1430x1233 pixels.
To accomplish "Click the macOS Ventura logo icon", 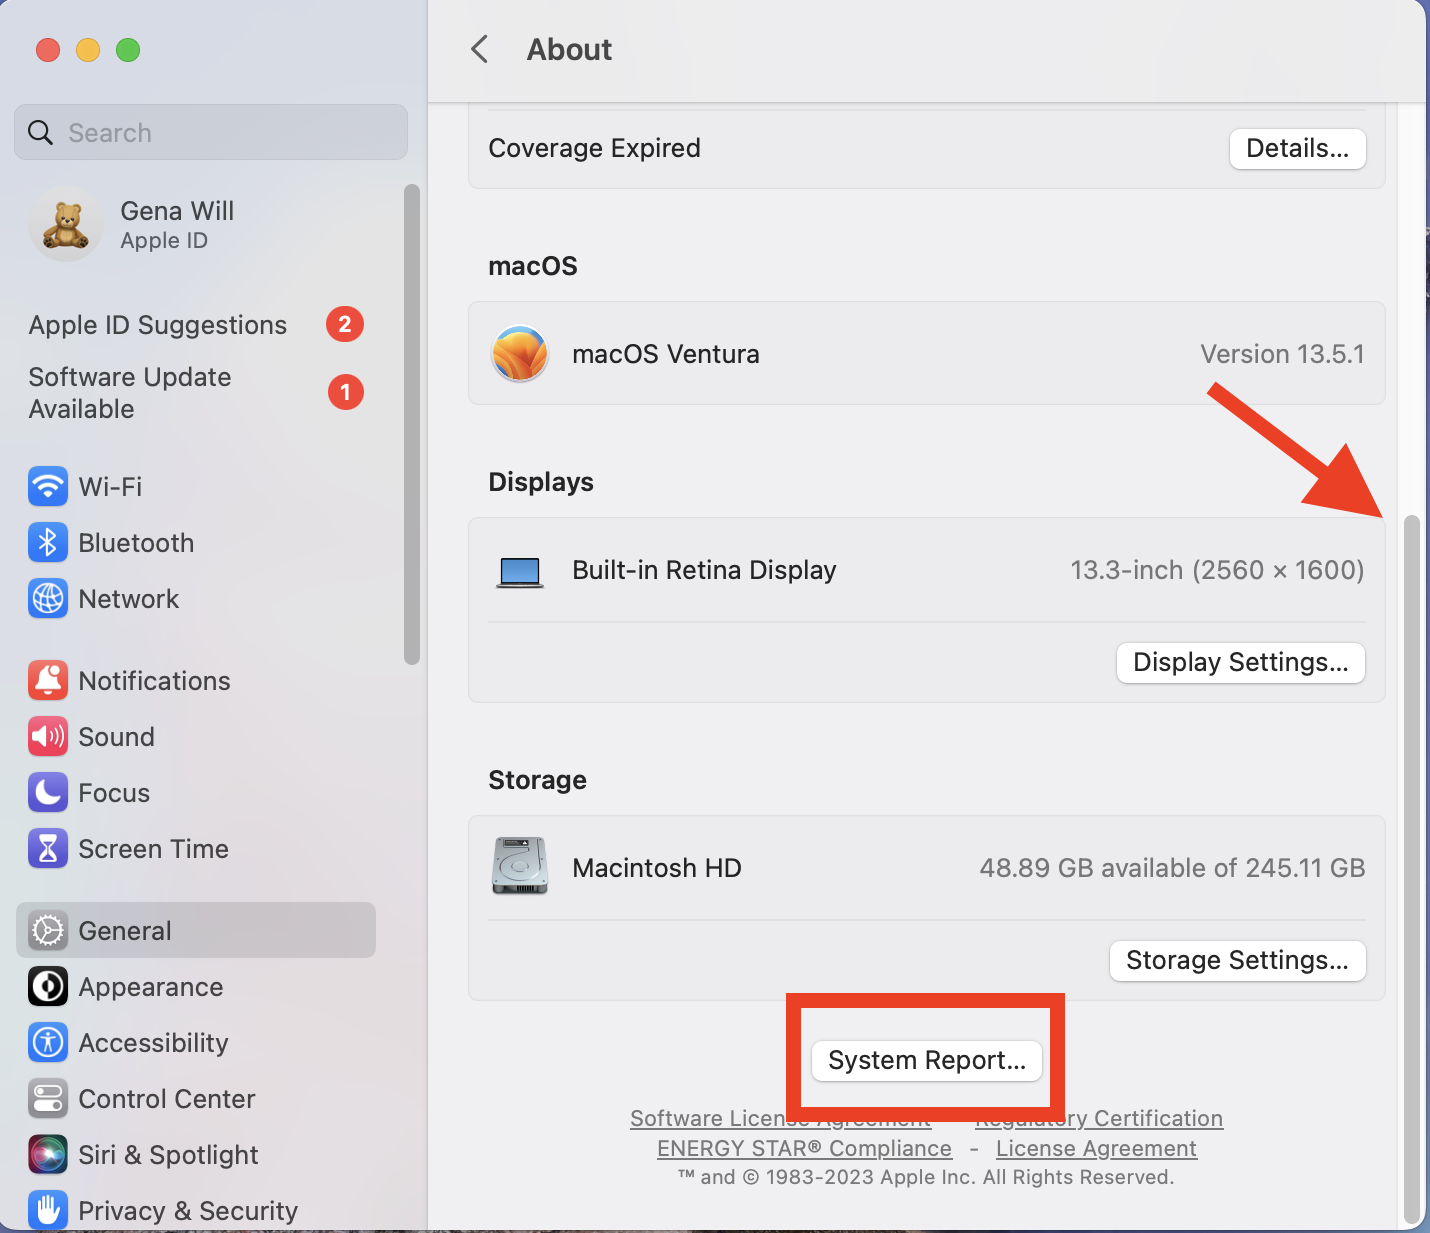I will [x=520, y=354].
